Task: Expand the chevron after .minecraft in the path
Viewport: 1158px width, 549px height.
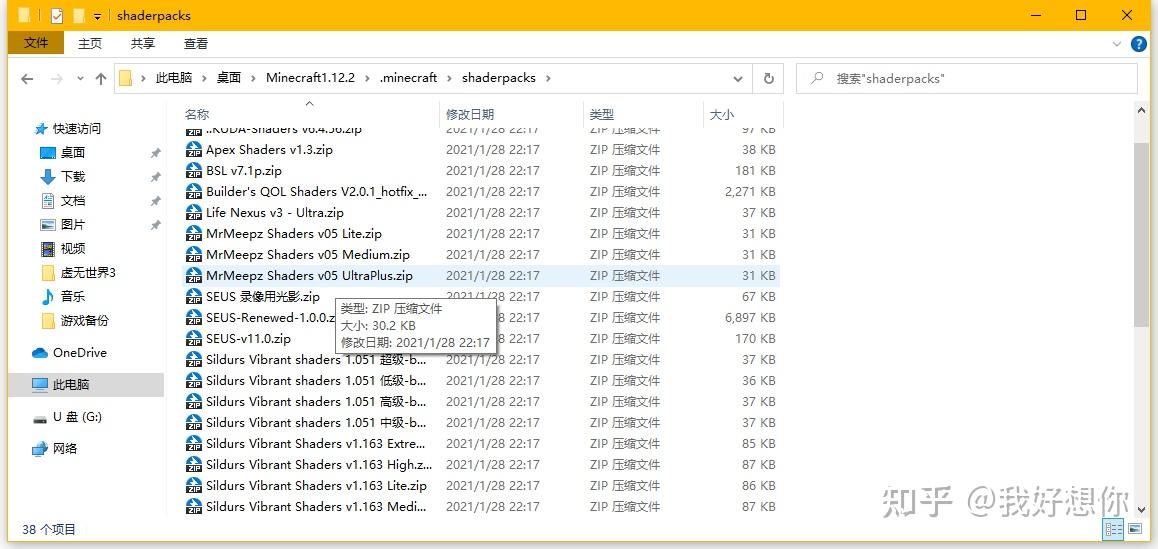Action: (449, 78)
